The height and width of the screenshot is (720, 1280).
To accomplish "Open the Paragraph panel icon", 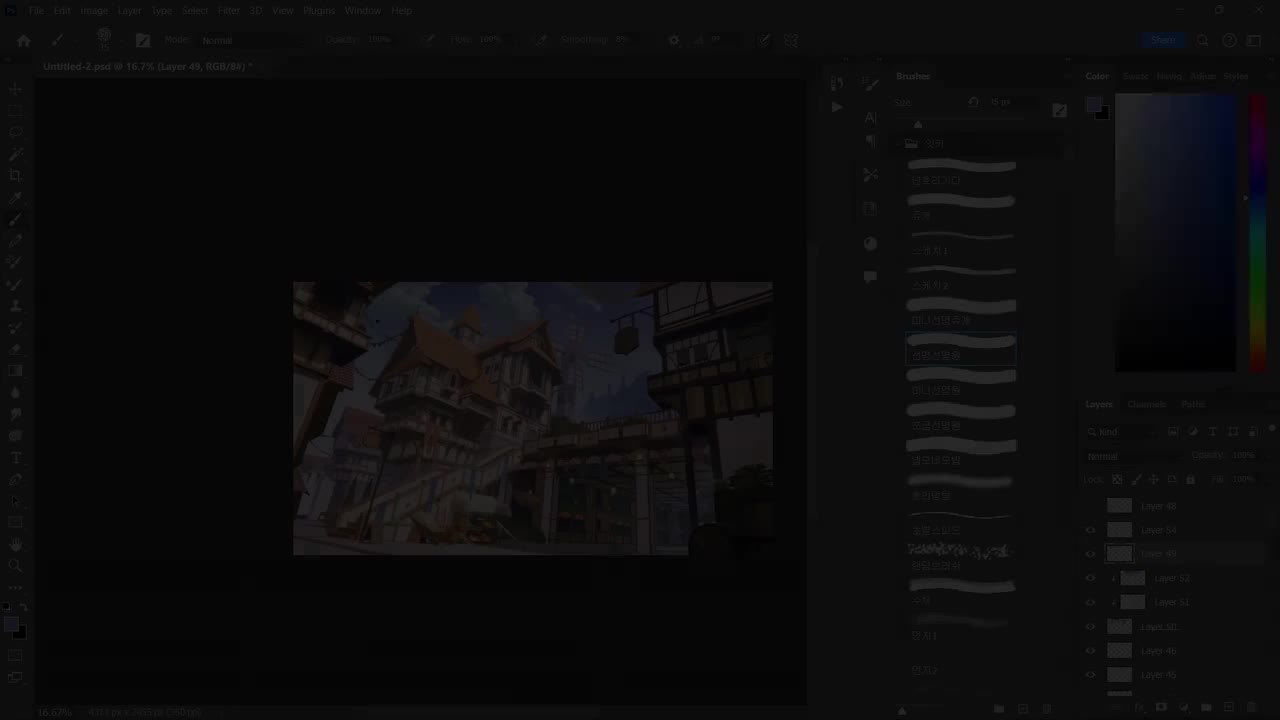I will coord(870,141).
